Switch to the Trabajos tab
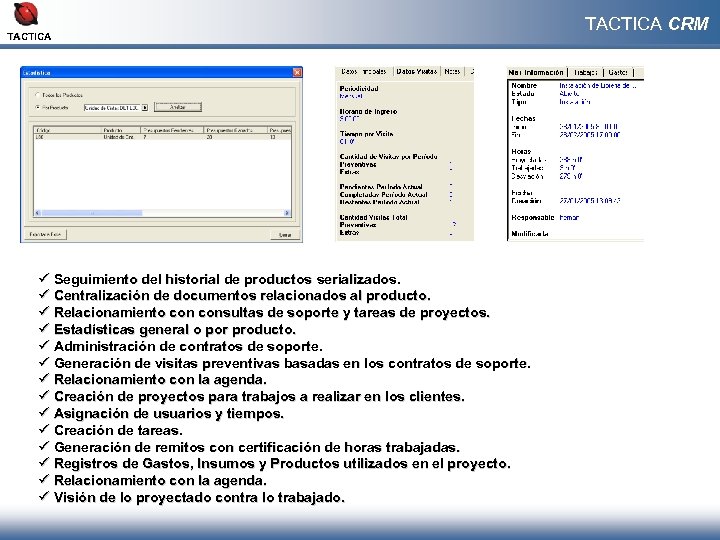The image size is (720, 540). coord(585,73)
